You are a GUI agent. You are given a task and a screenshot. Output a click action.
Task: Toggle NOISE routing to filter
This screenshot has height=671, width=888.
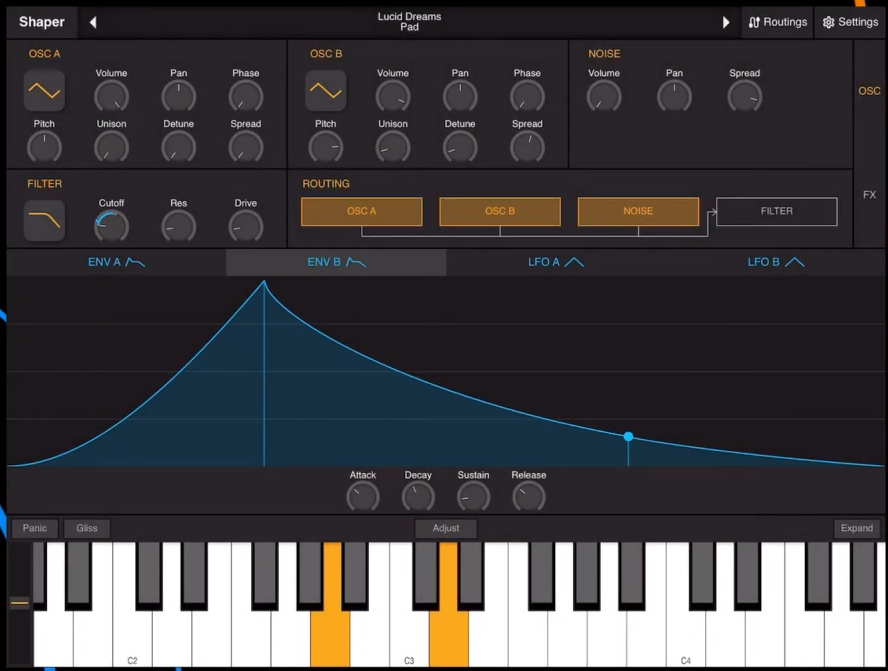638,211
